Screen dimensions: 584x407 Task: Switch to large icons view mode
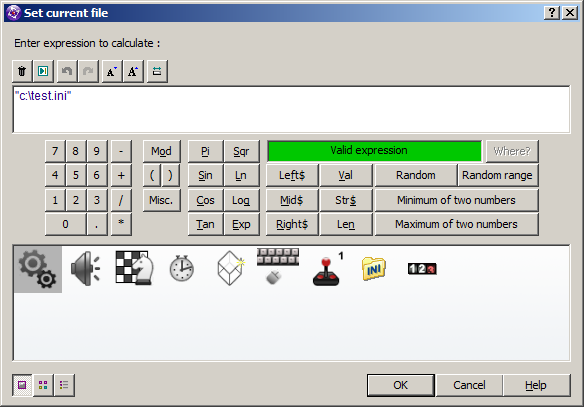(22, 385)
